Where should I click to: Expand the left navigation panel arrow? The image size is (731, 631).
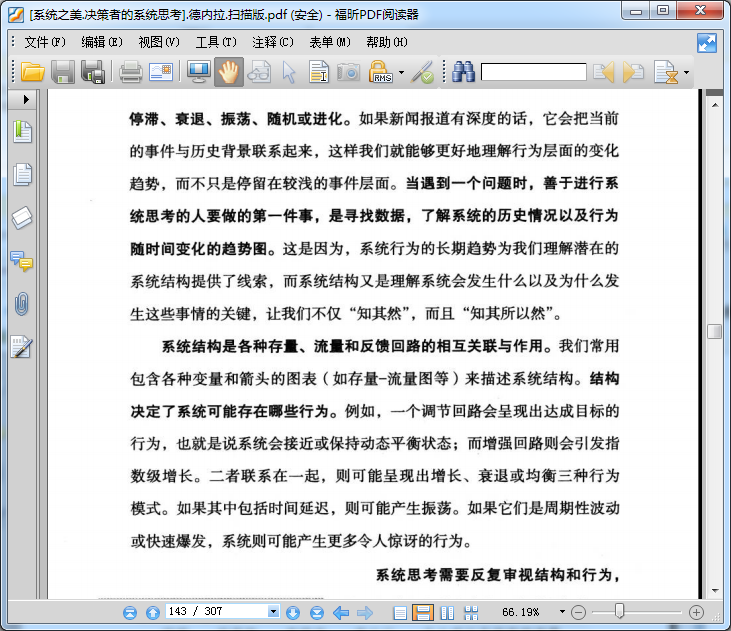[x=26, y=99]
